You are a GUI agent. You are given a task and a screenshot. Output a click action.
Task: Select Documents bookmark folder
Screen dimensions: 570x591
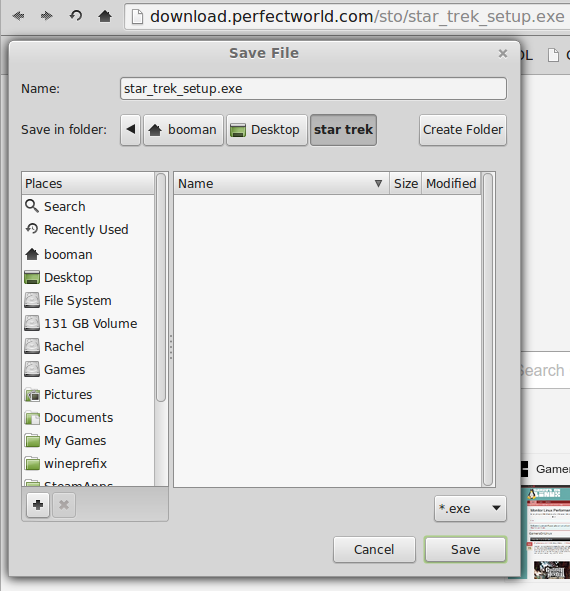coord(88,418)
